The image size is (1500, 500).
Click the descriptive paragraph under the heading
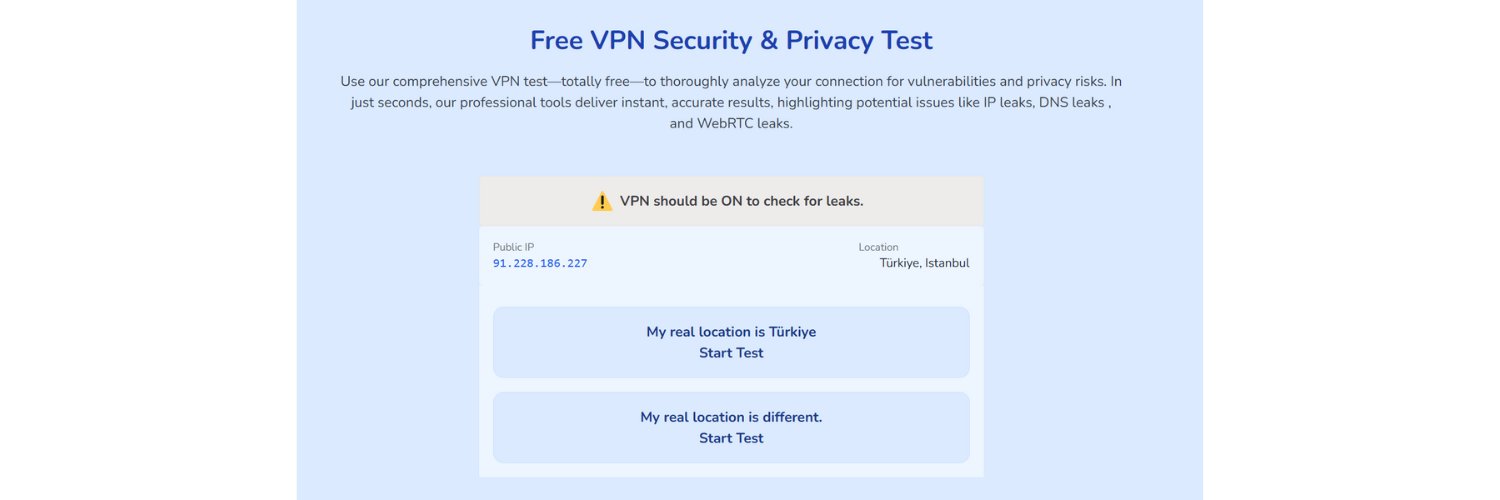point(731,102)
